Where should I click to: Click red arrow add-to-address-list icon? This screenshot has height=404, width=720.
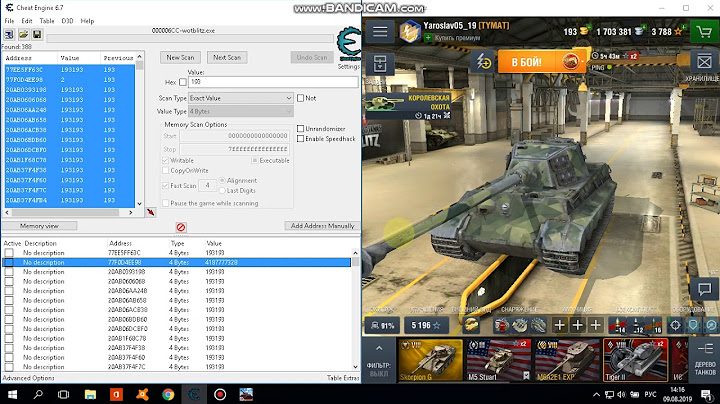[x=151, y=212]
